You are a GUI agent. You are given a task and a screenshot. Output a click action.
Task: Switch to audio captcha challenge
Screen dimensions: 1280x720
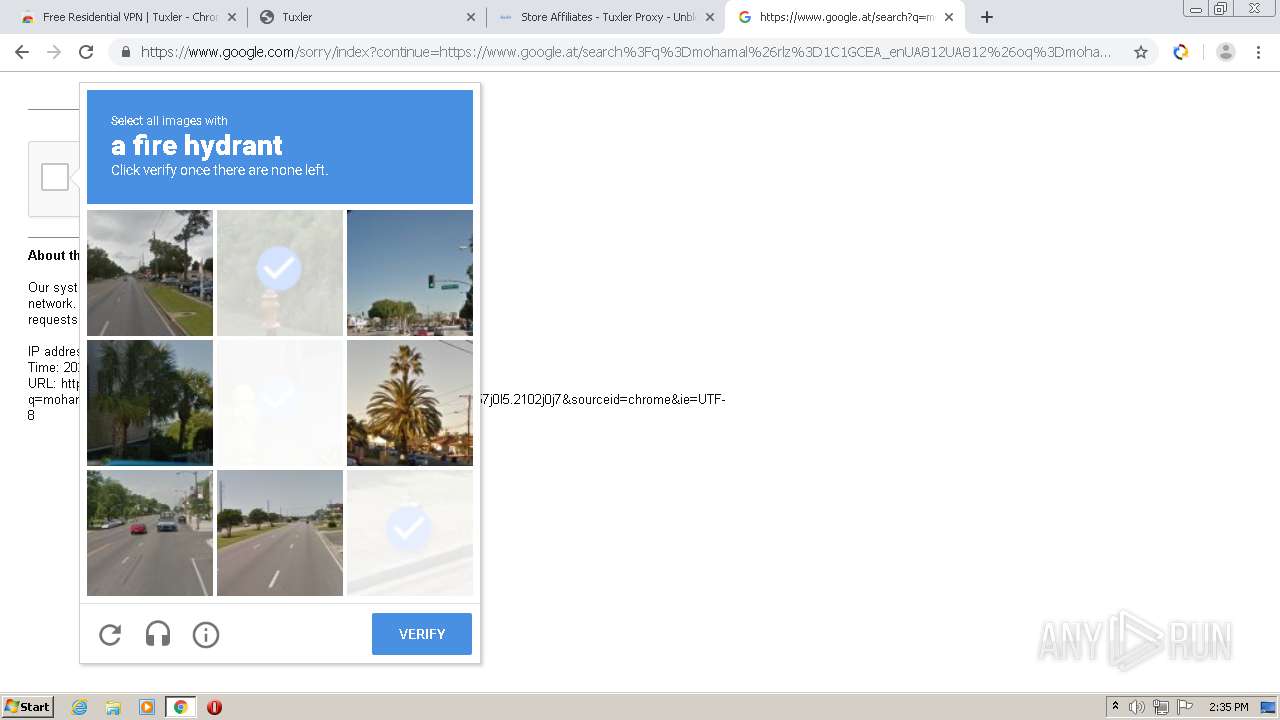coord(158,634)
